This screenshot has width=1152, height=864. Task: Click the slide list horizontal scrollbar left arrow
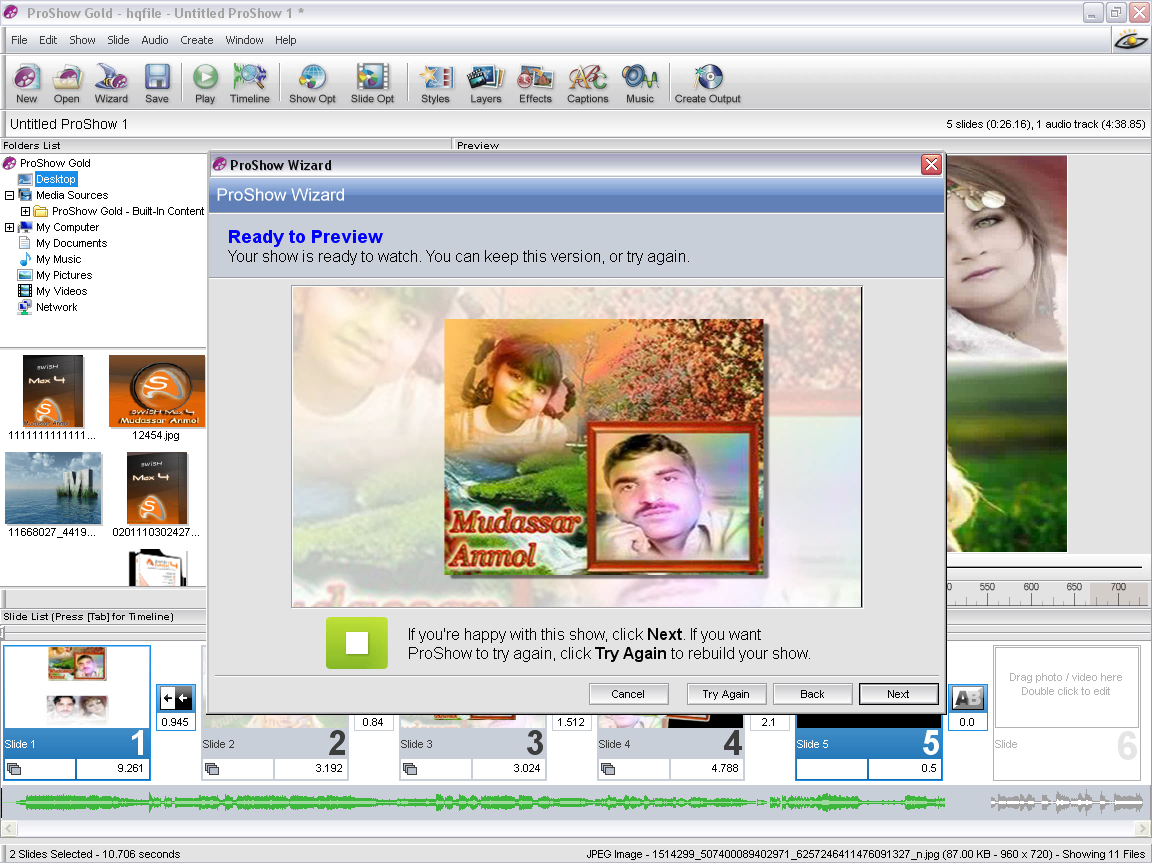pos(10,829)
